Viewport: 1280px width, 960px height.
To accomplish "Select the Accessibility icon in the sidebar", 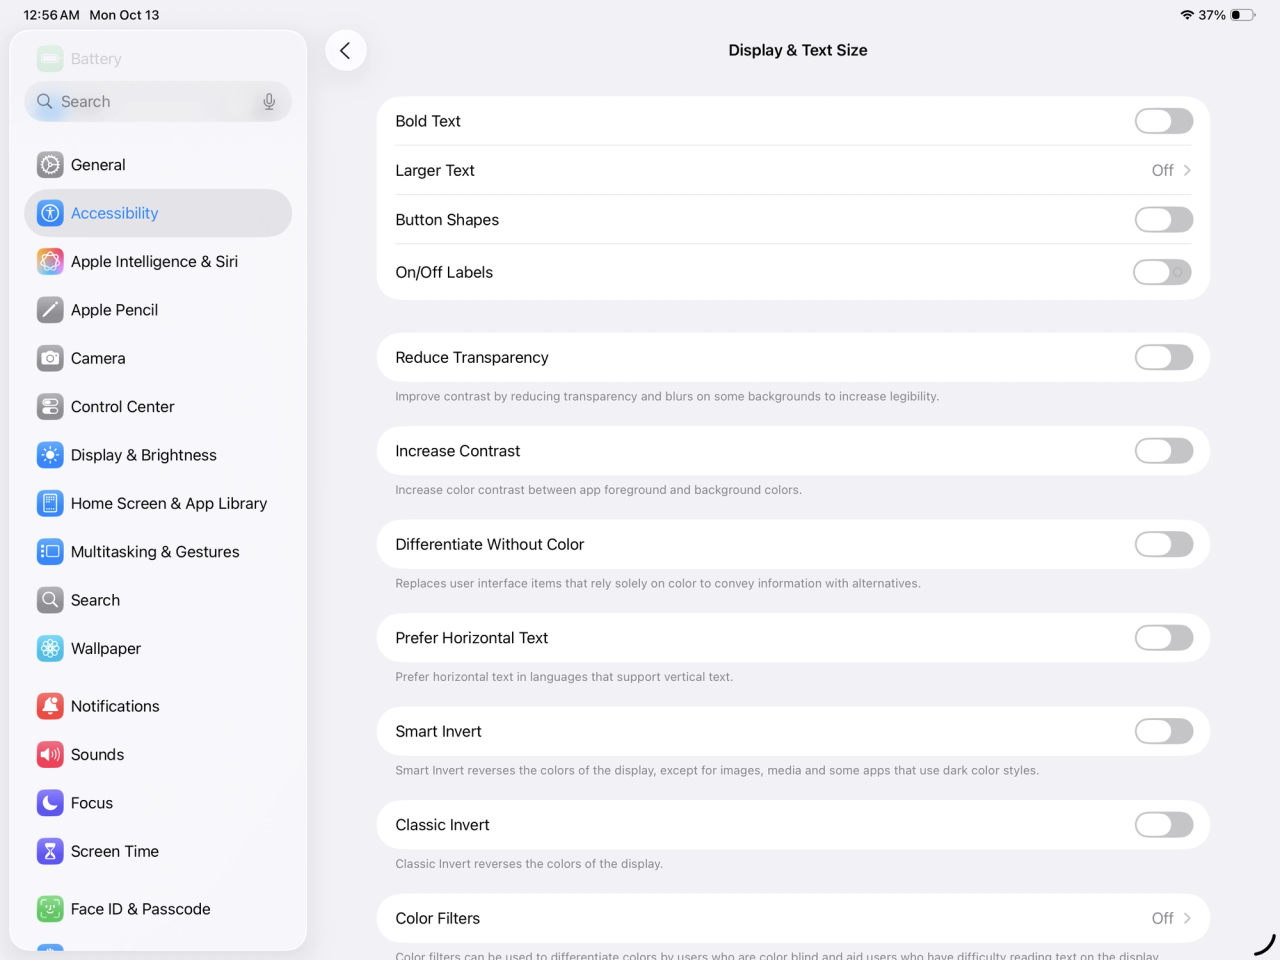I will (x=50, y=213).
